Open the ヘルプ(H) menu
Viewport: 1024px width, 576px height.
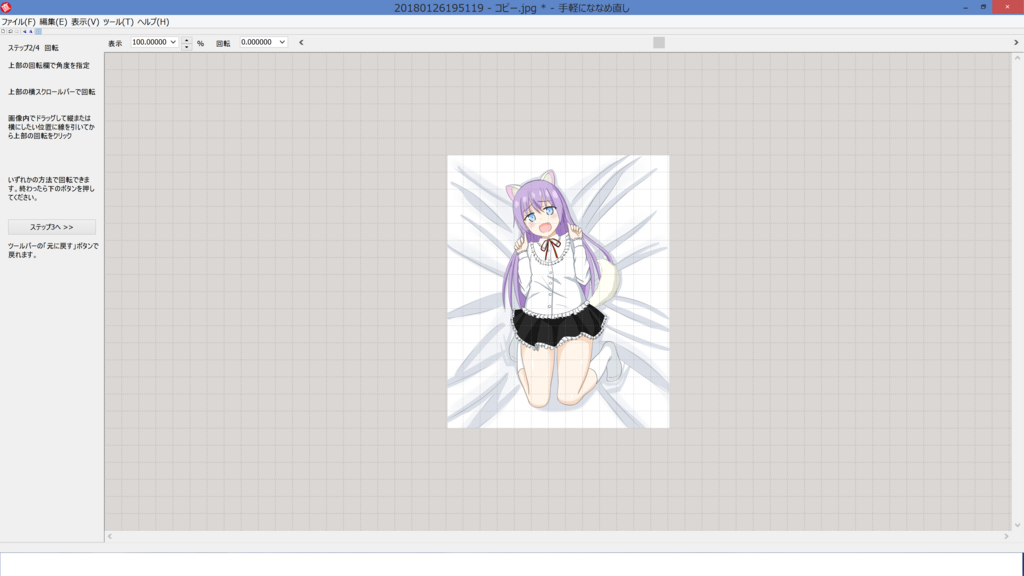coord(153,22)
